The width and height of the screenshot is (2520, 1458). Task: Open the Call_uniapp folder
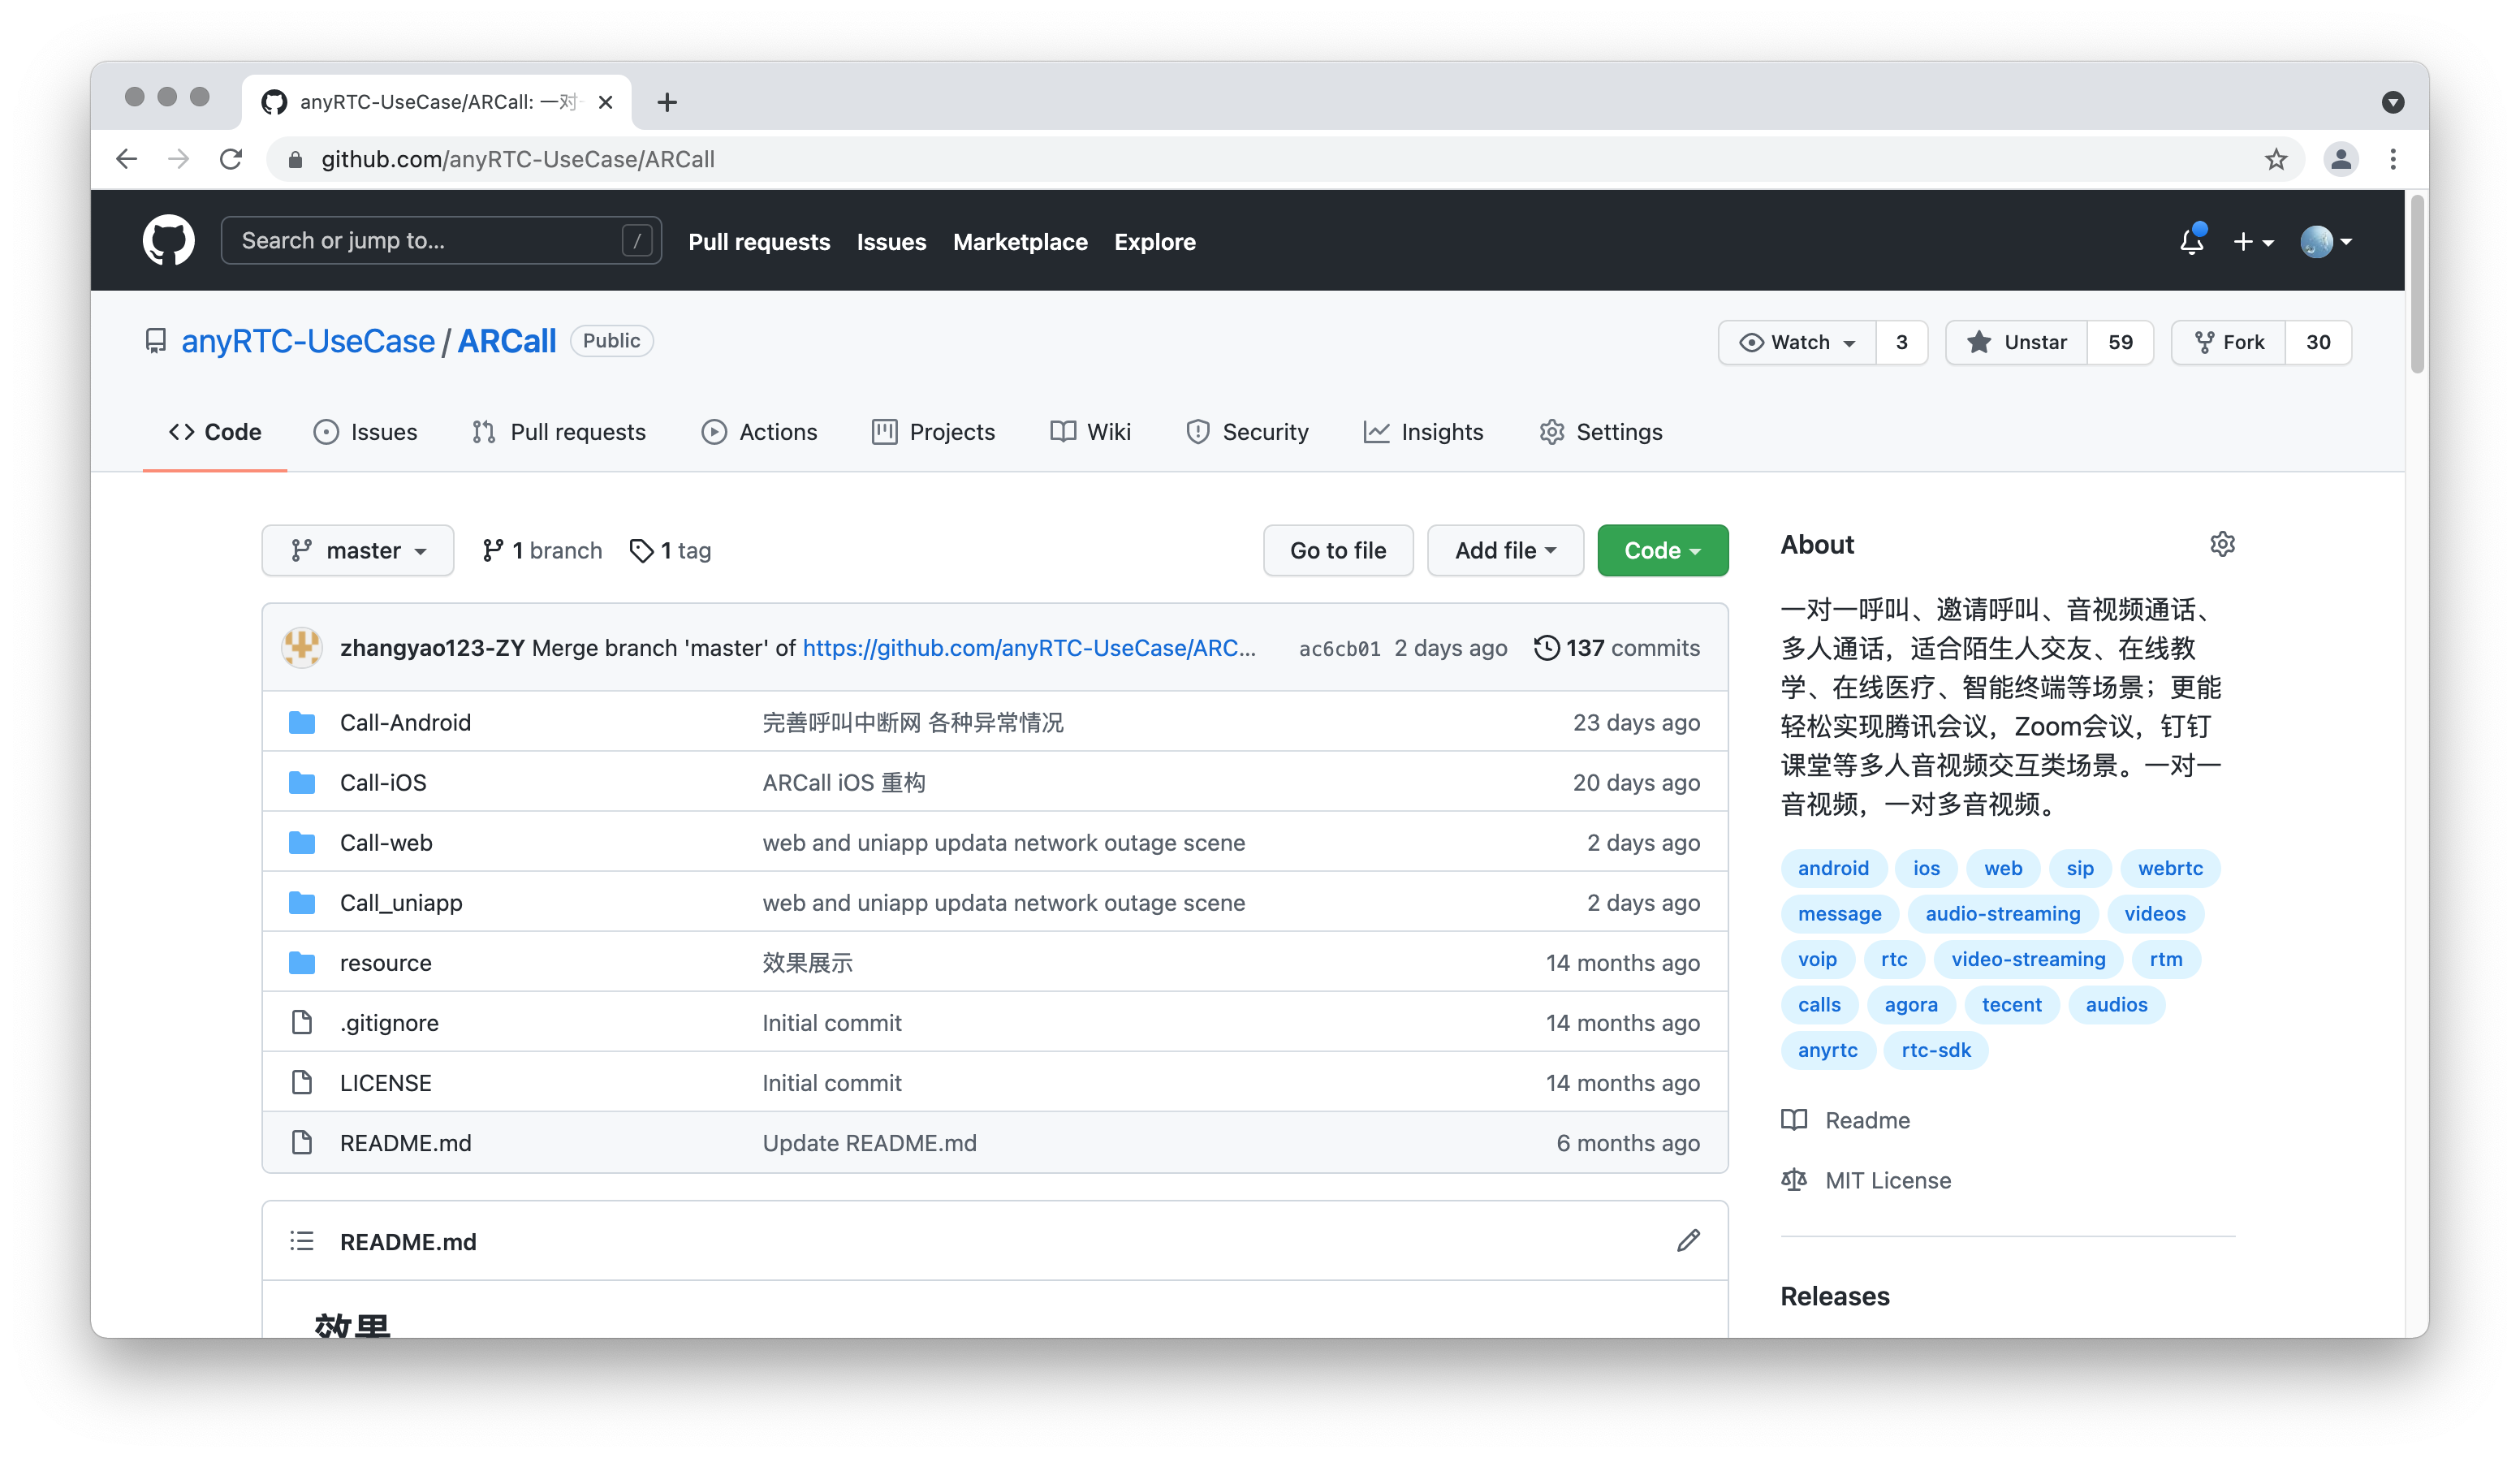pyautogui.click(x=401, y=902)
